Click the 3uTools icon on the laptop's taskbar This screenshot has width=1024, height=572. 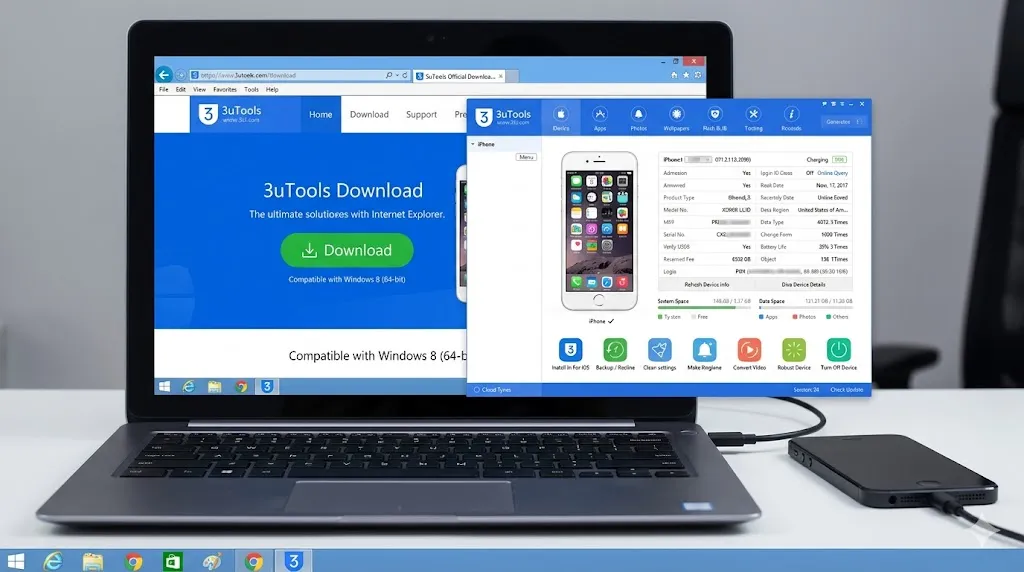coord(266,387)
